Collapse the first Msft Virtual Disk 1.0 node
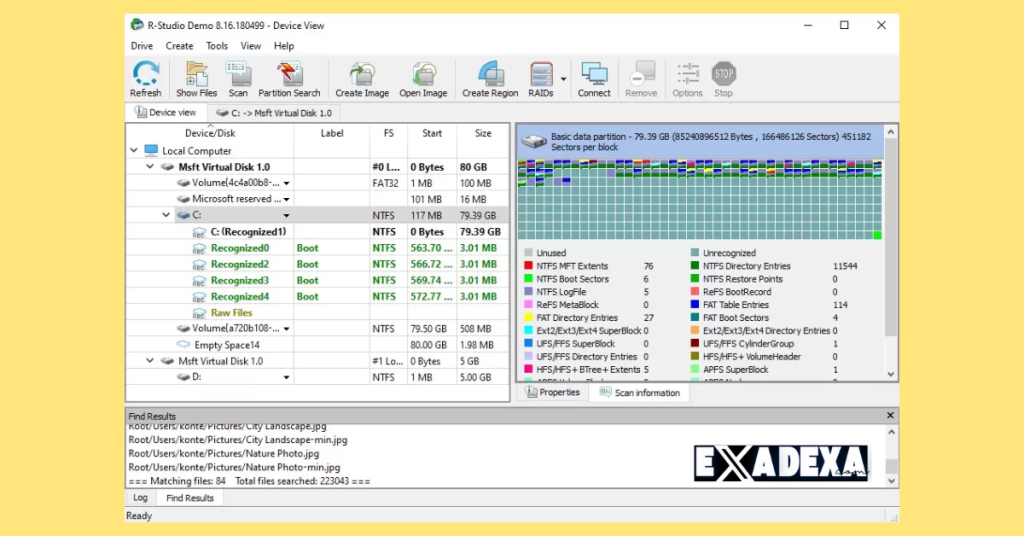This screenshot has width=1024, height=536. click(150, 167)
